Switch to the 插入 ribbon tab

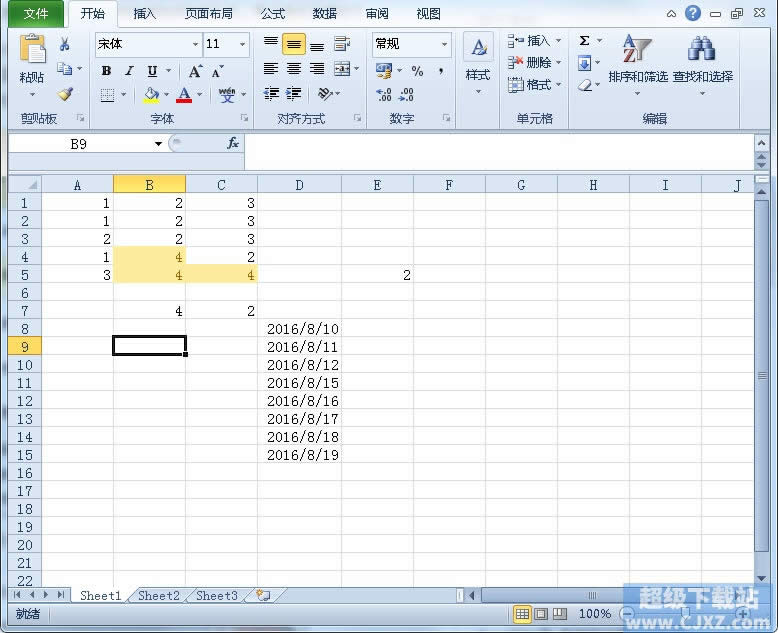click(x=145, y=14)
